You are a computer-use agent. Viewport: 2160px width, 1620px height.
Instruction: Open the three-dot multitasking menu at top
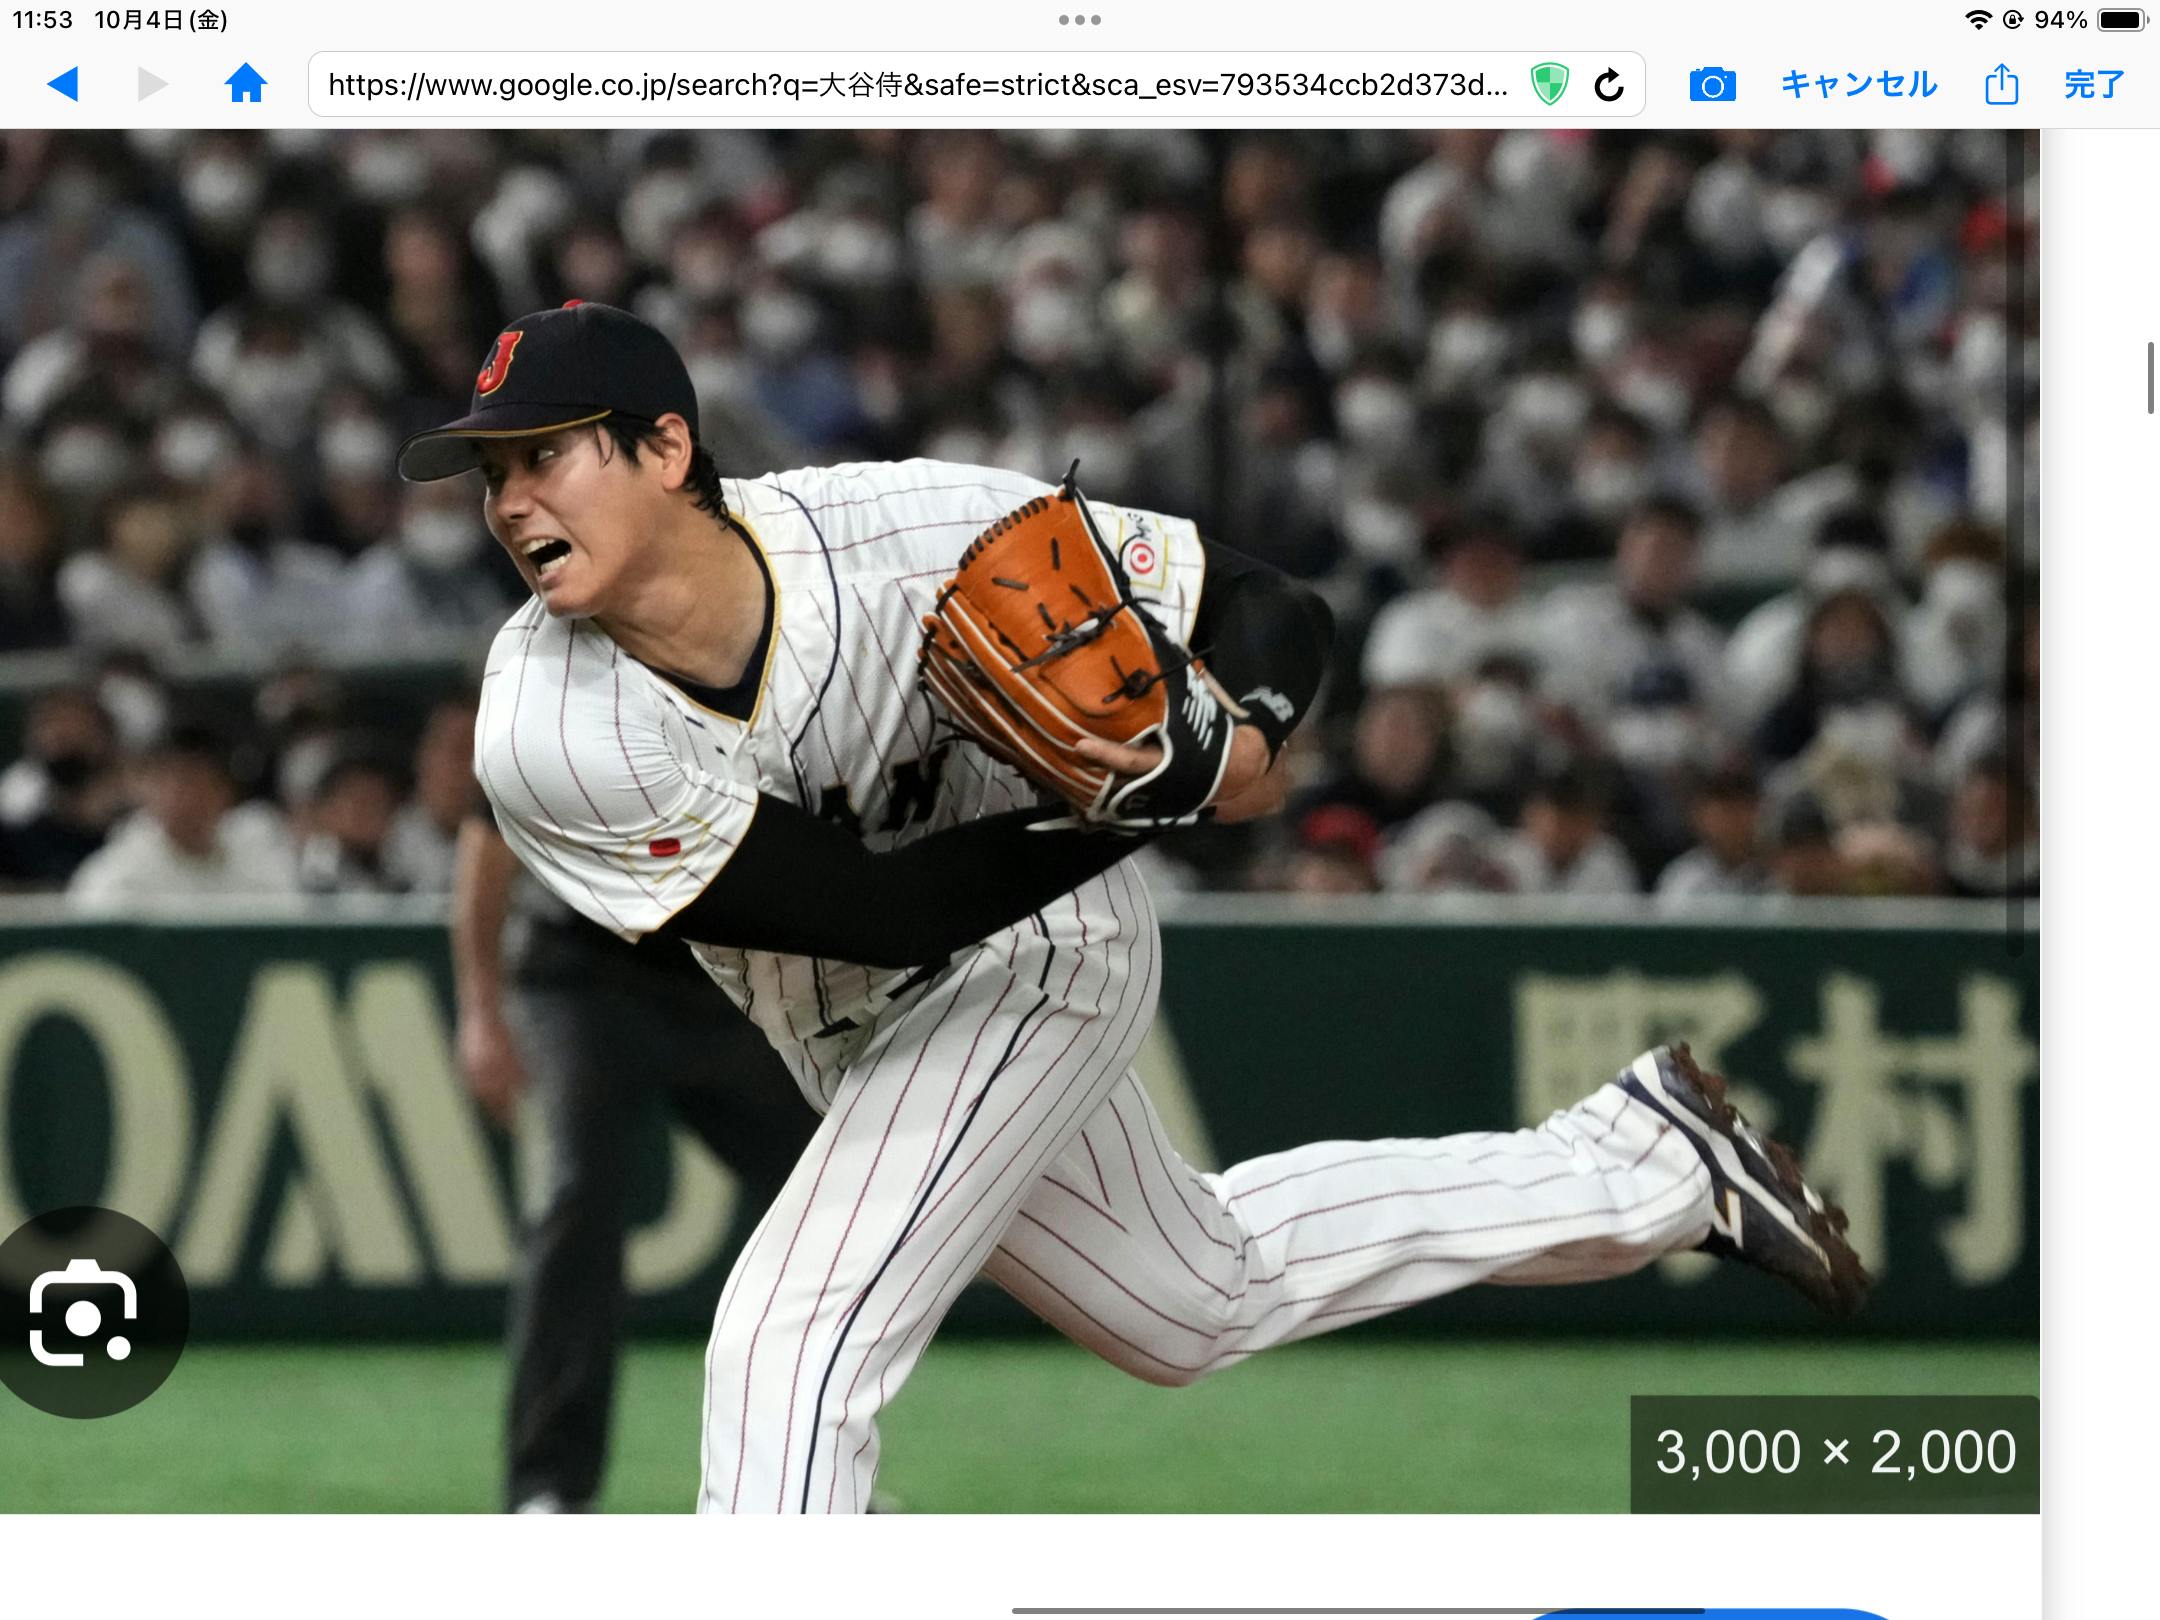tap(1080, 20)
